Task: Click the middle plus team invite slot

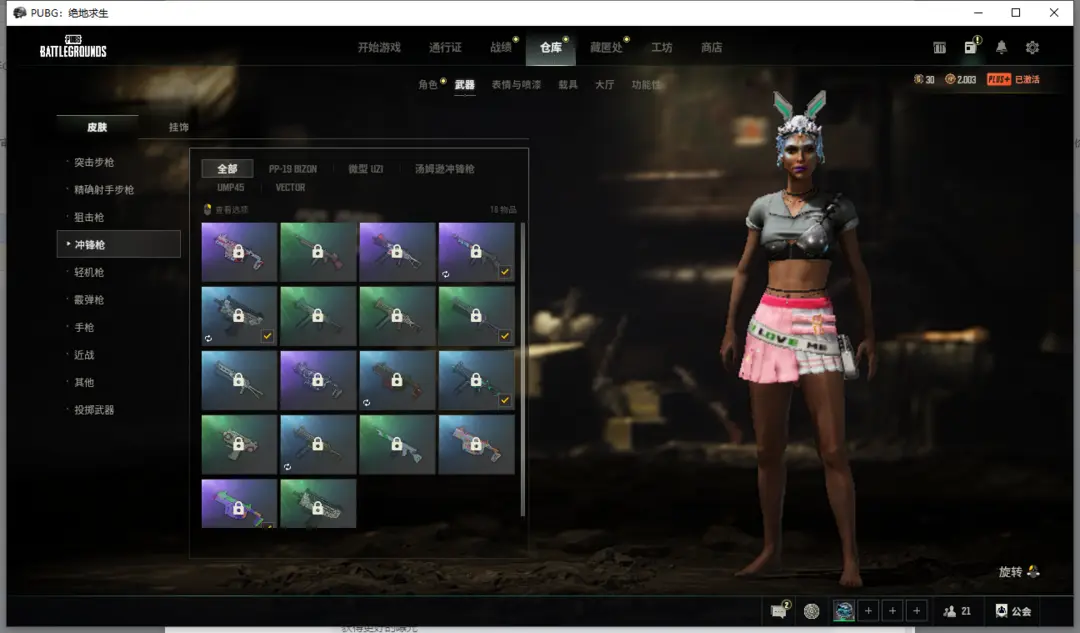Action: [893, 611]
